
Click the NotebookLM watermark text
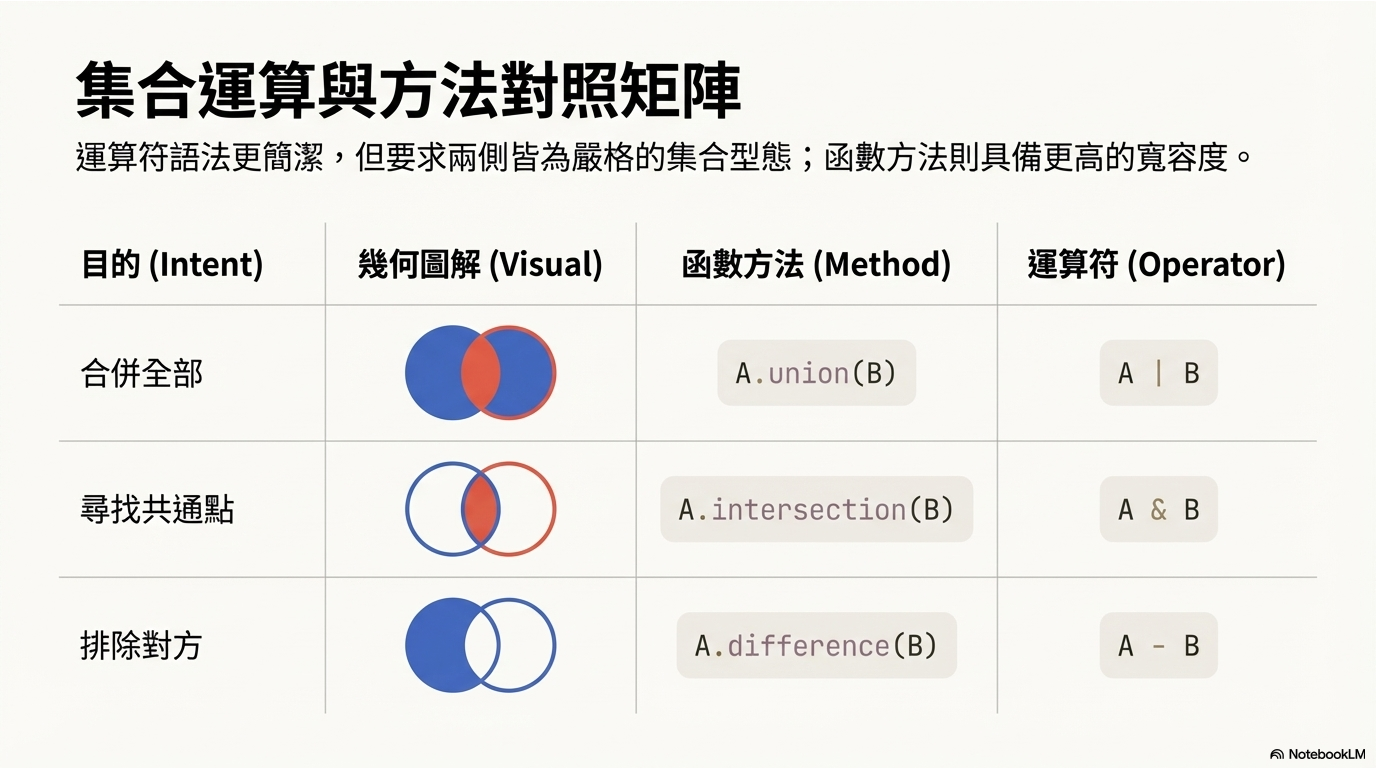pos(1326,754)
